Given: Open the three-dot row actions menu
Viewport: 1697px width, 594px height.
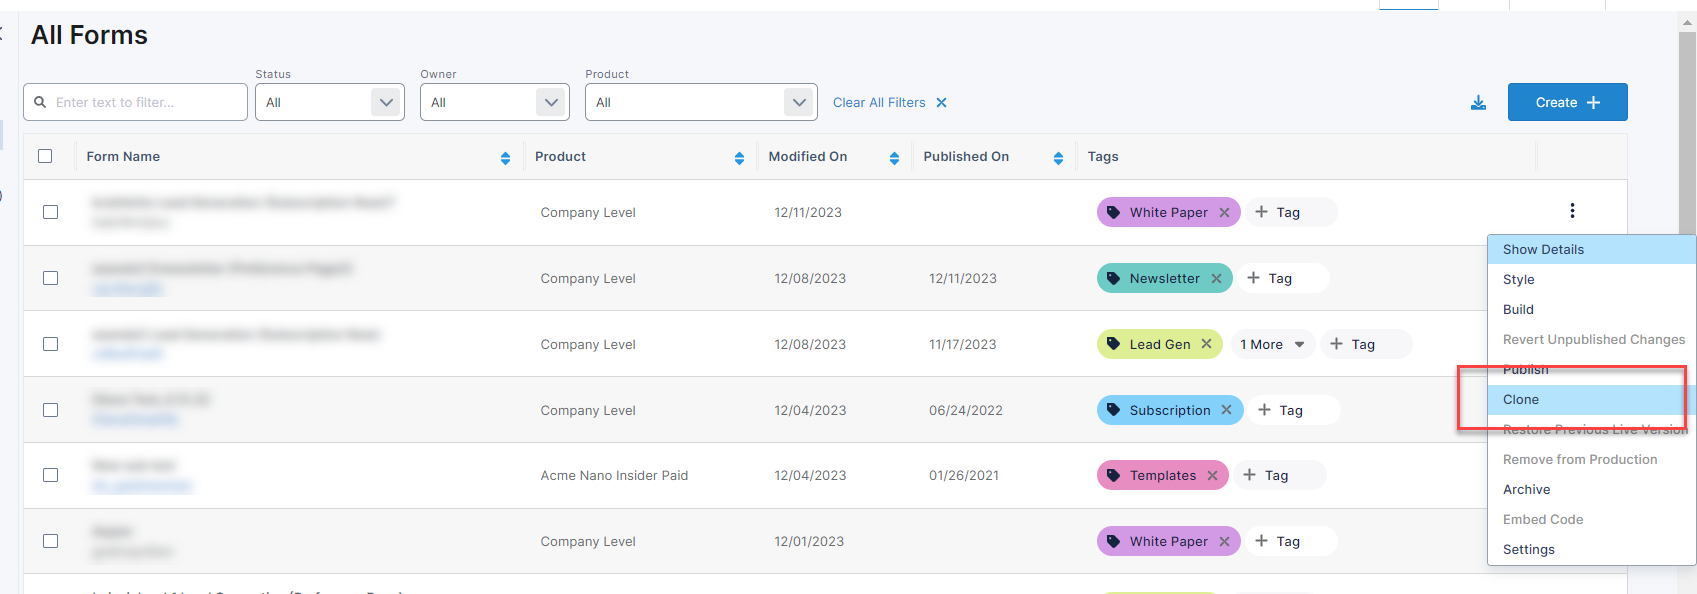Looking at the screenshot, I should [x=1572, y=211].
